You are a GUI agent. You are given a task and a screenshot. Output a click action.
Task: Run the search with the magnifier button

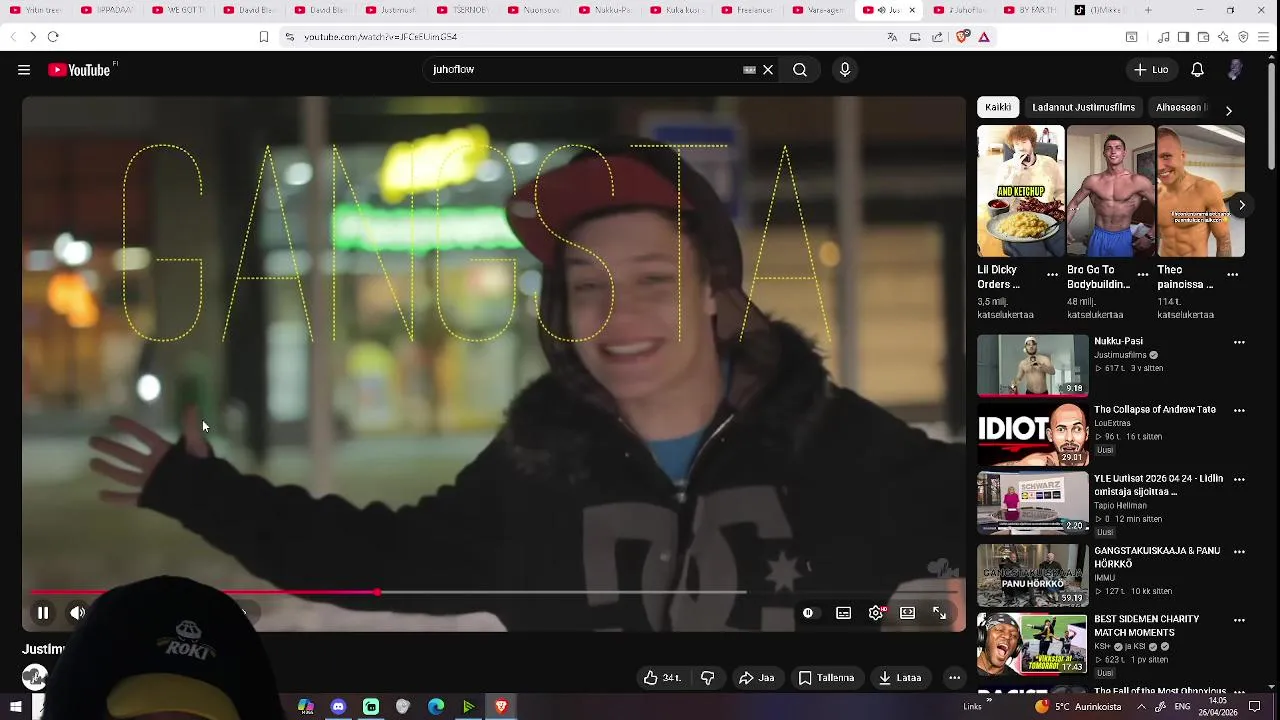(800, 70)
